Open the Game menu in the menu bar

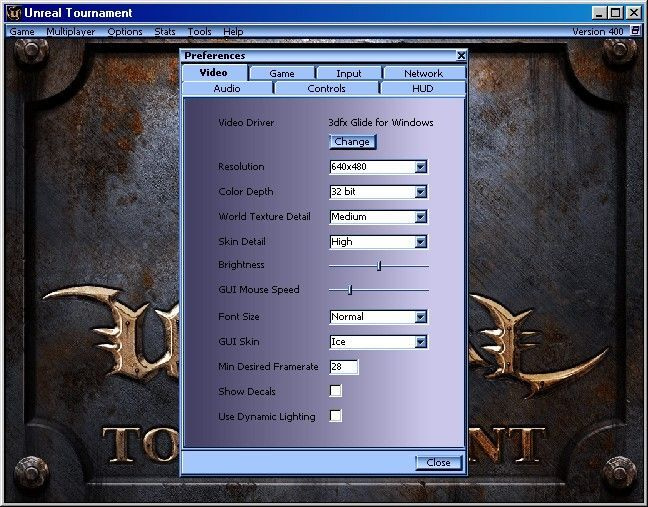(x=22, y=31)
